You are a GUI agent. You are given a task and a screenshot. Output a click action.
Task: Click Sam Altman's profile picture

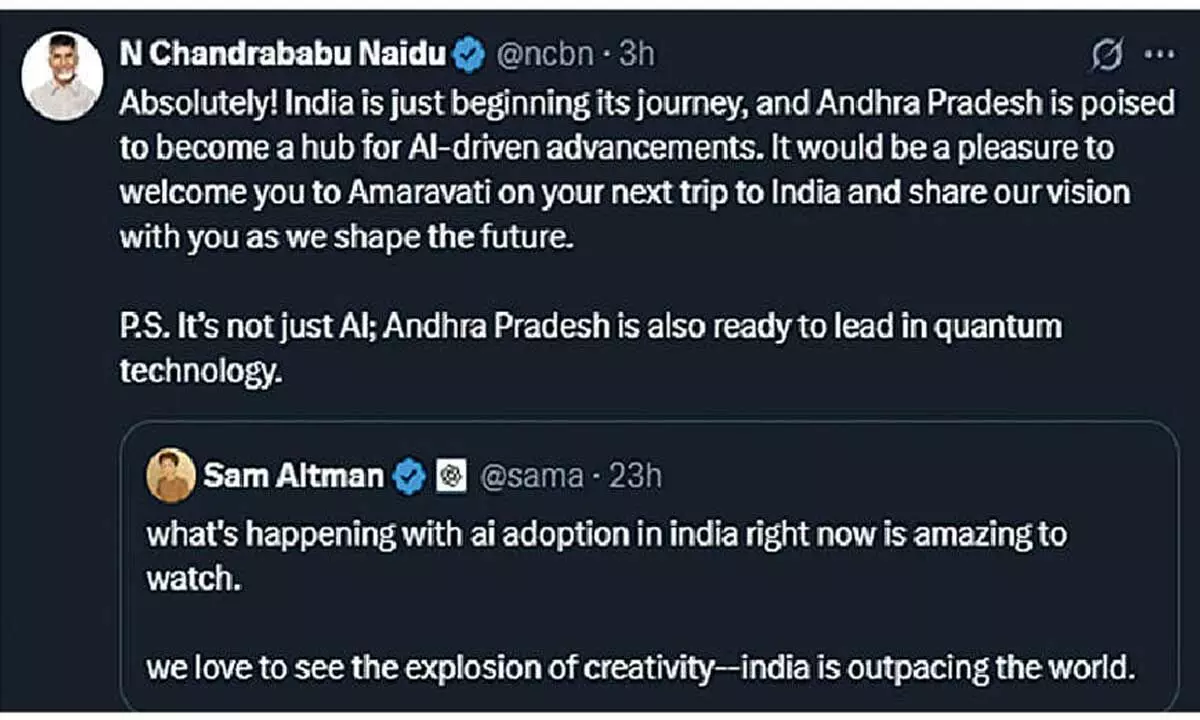coord(170,474)
